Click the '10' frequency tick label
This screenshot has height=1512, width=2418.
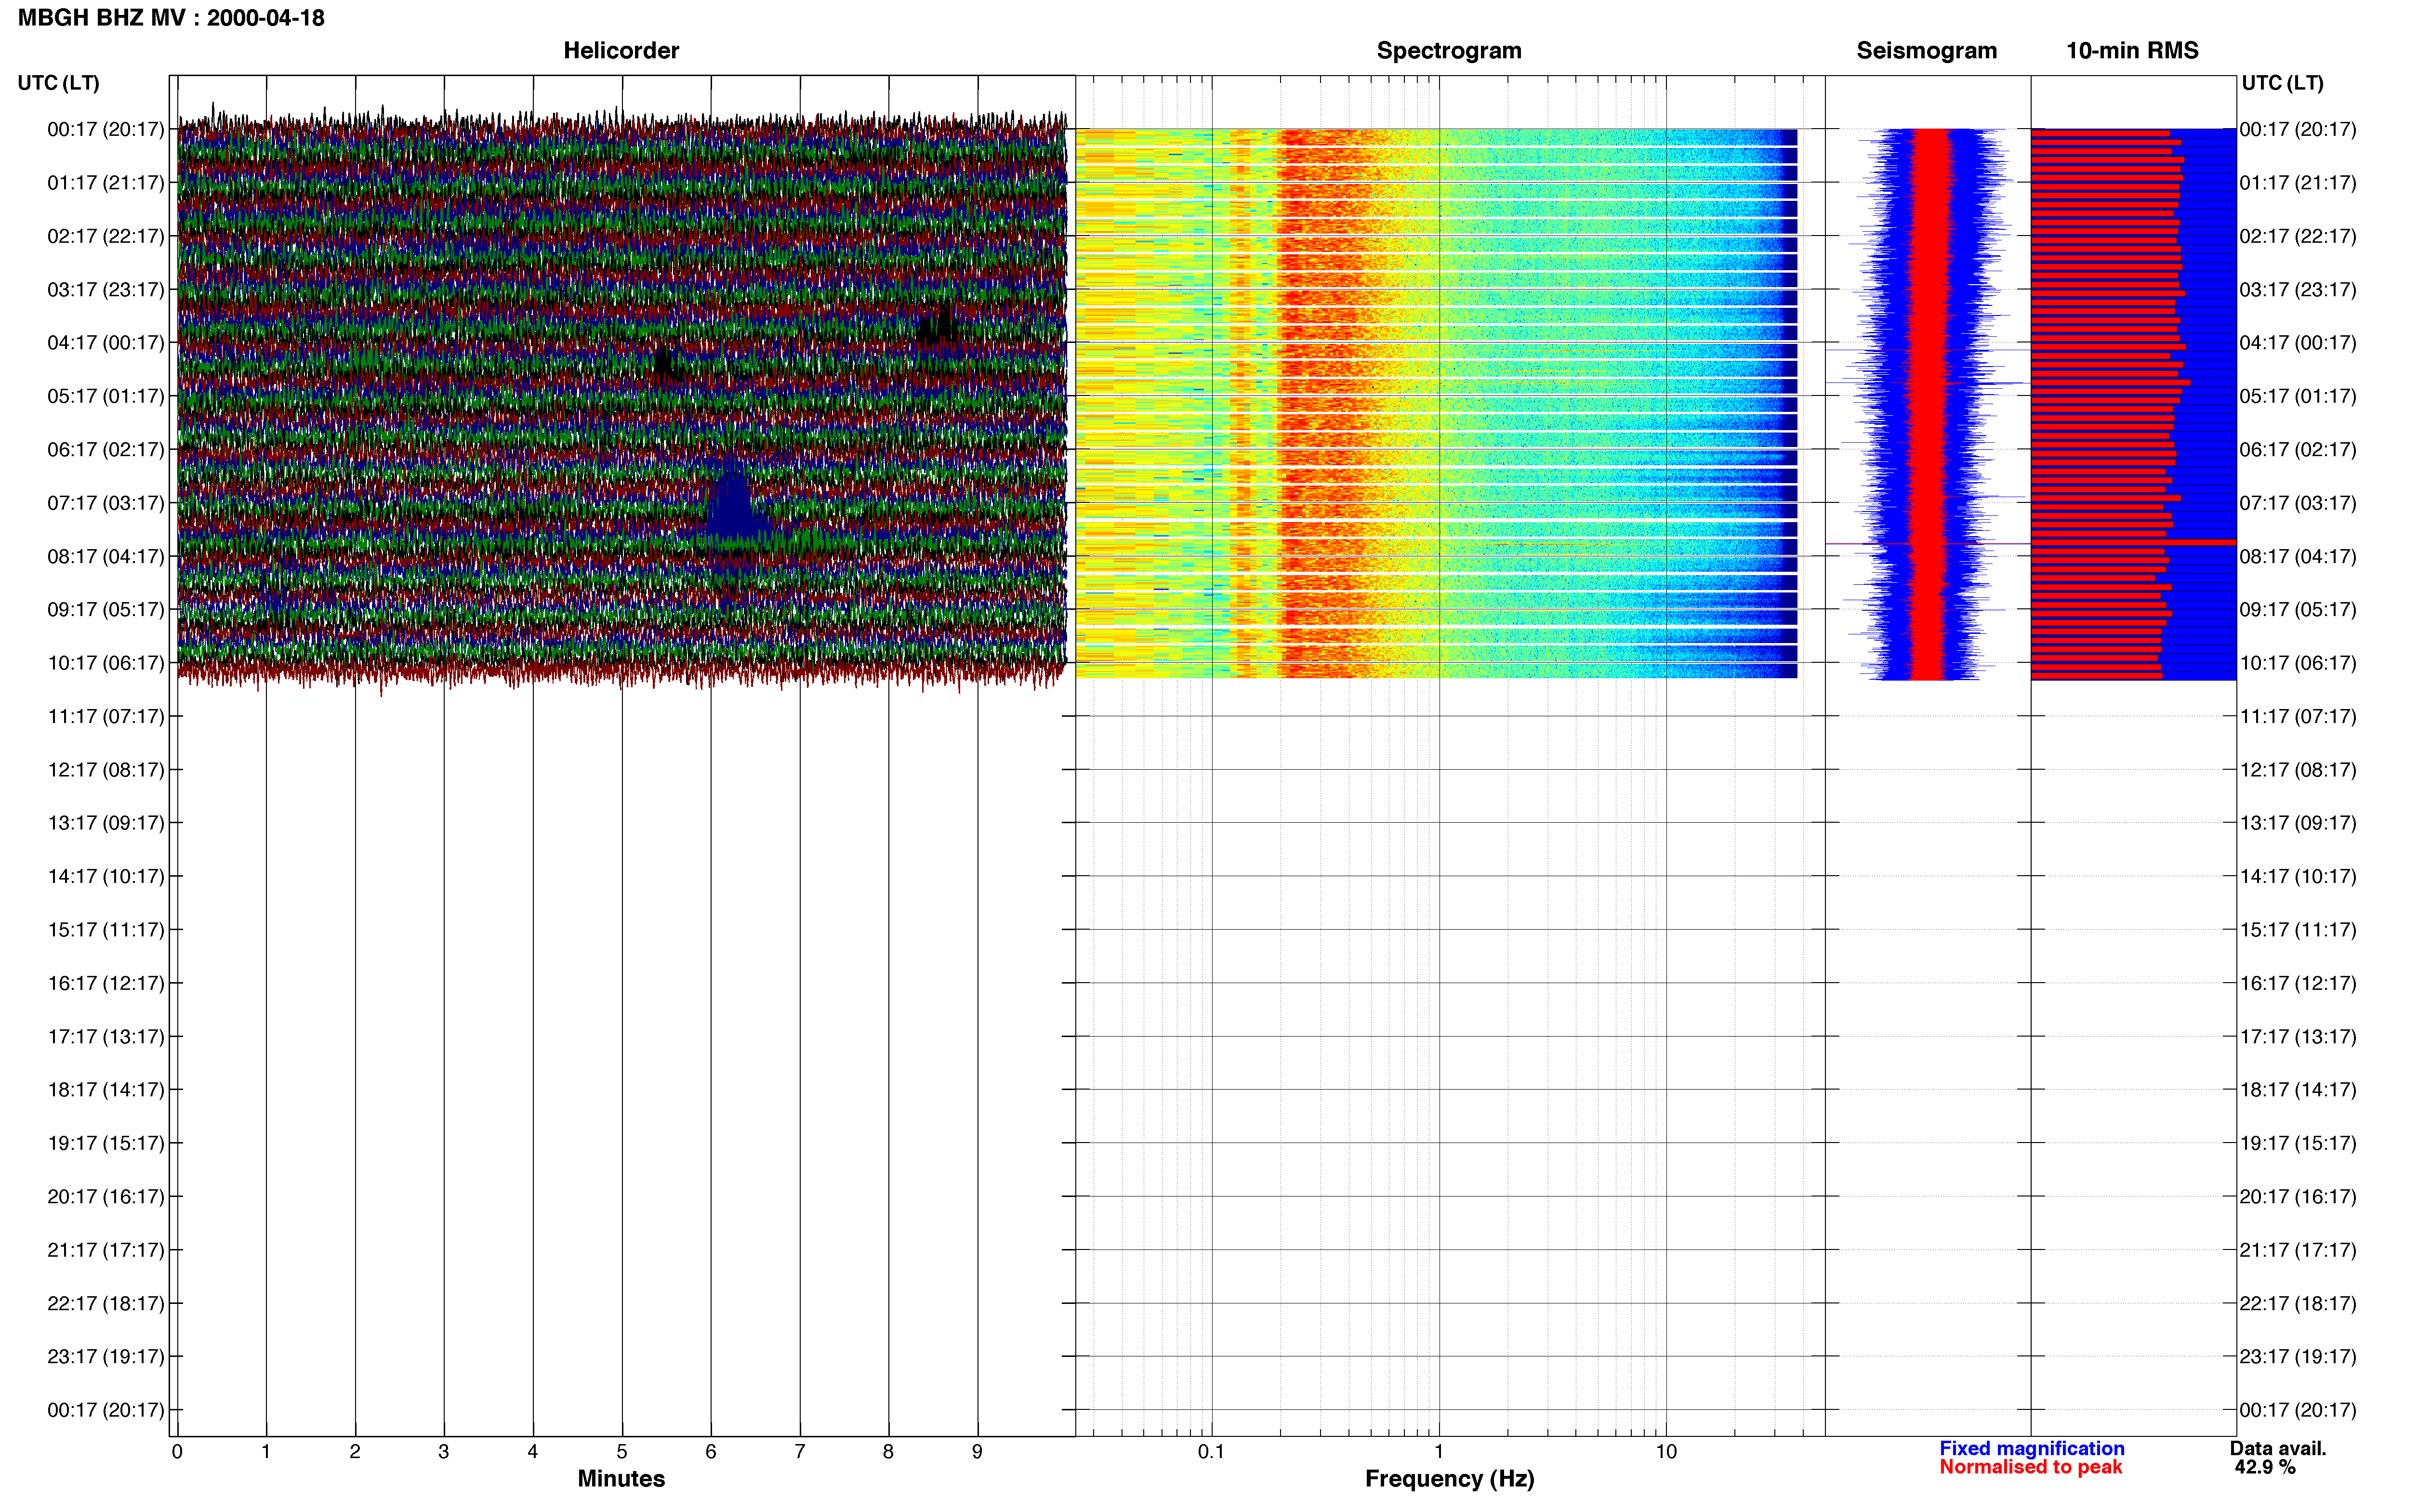click(1666, 1452)
